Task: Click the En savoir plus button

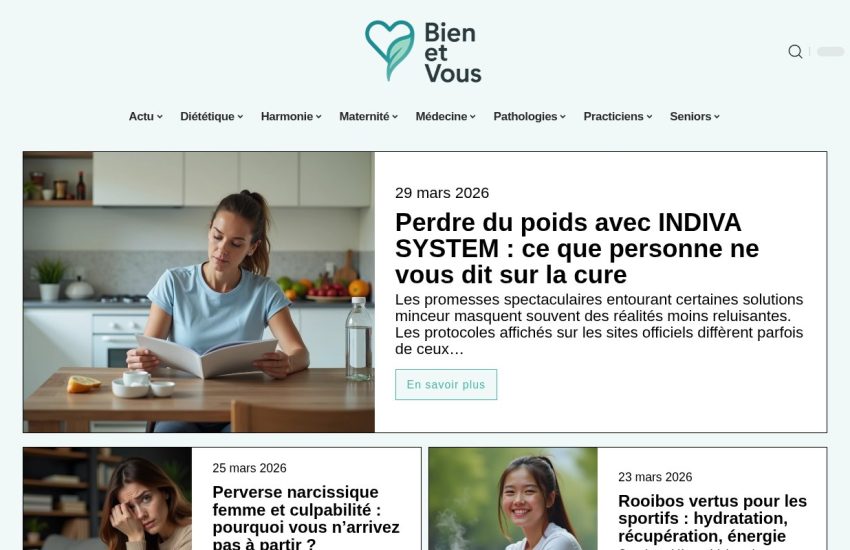Action: pos(446,385)
